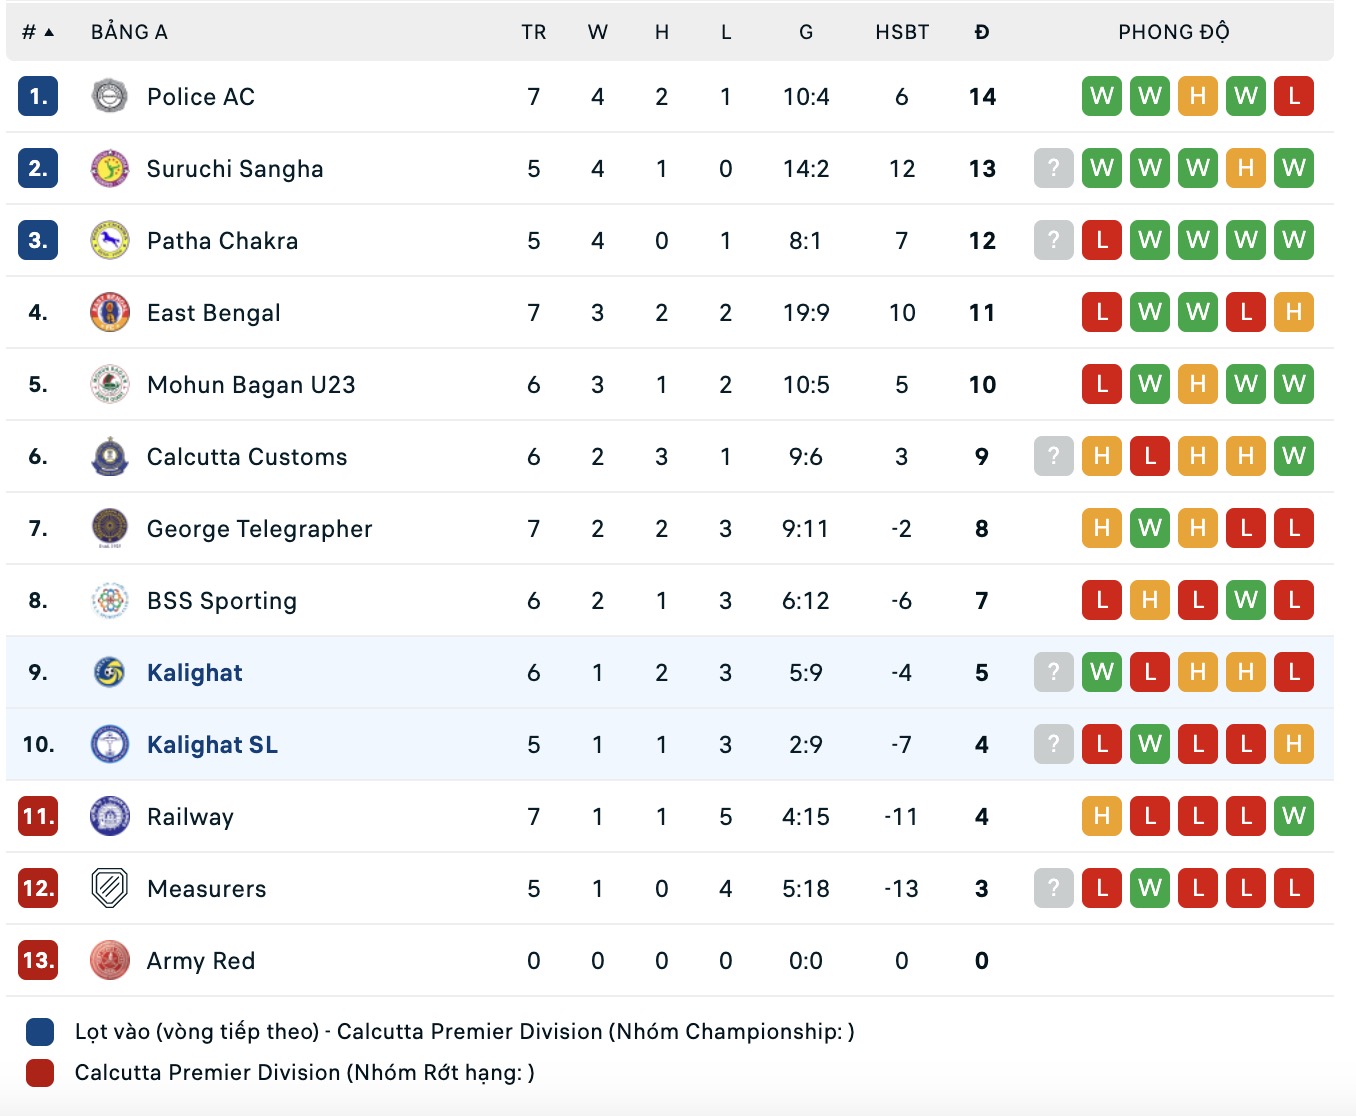The image size is (1356, 1116).
Task: Open the Army Red team crest
Action: pos(110,960)
